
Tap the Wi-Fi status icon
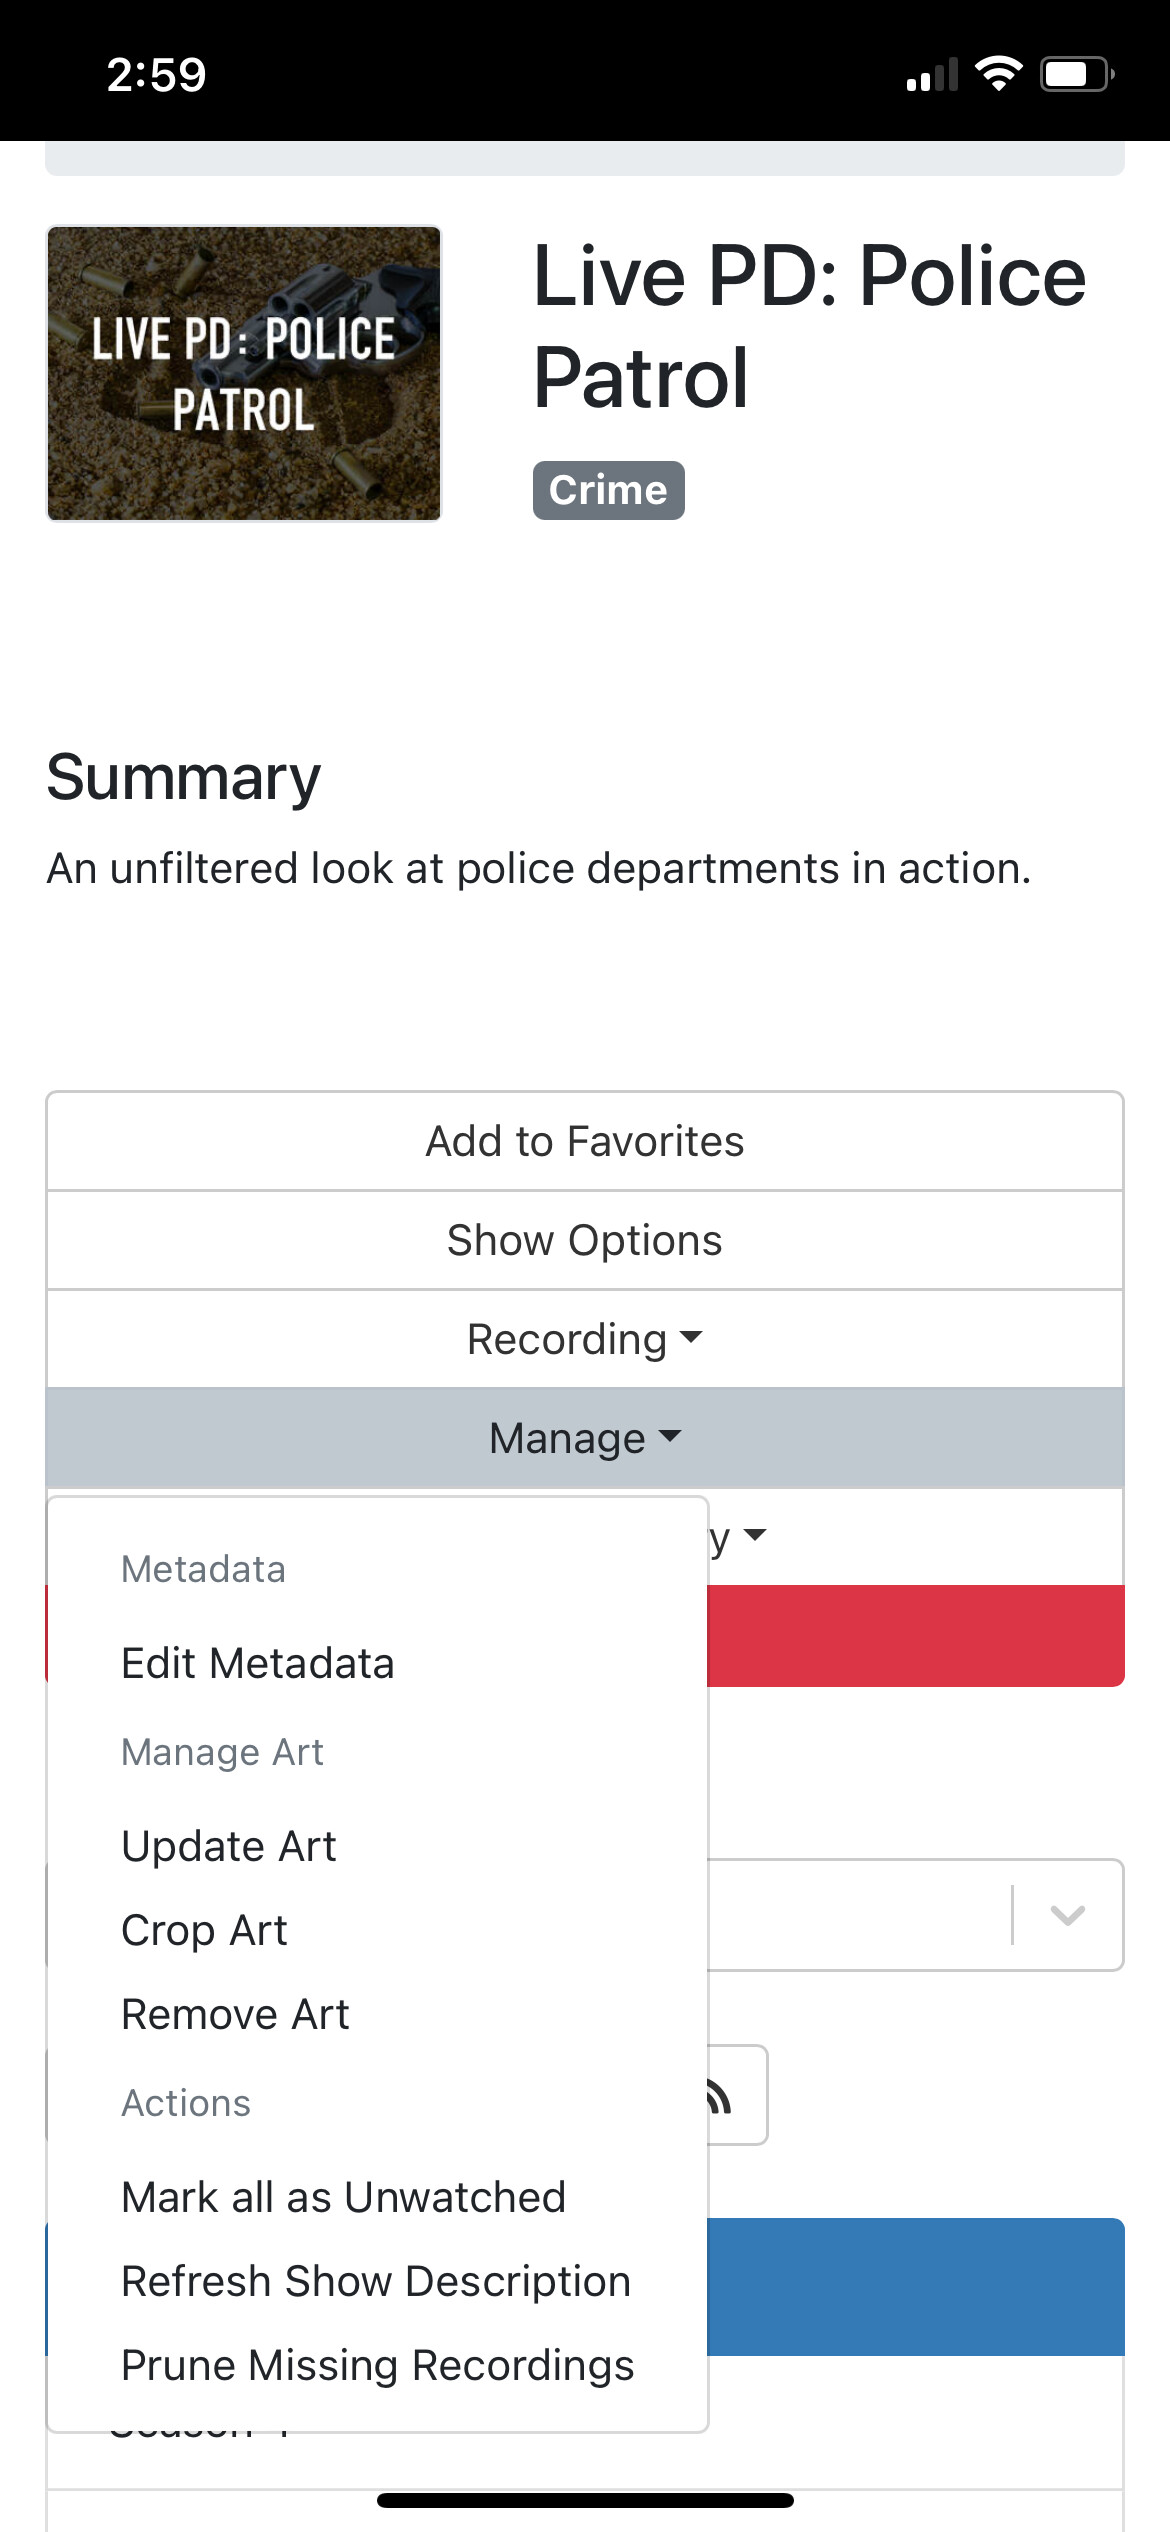[x=998, y=75]
